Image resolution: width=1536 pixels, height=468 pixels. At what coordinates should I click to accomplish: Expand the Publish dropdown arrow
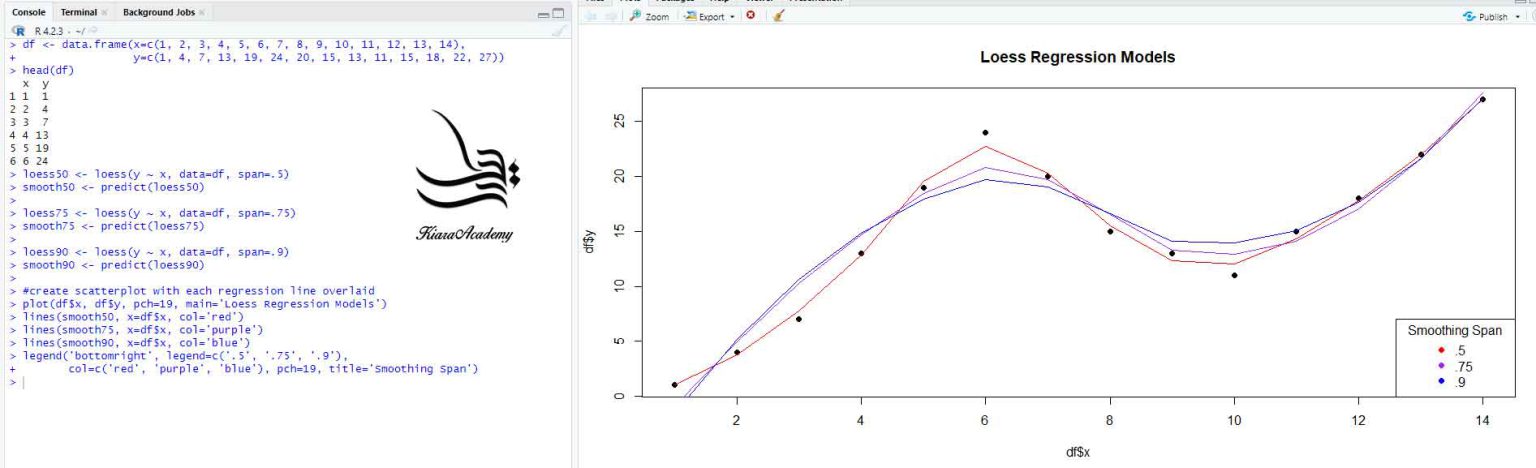[1518, 17]
